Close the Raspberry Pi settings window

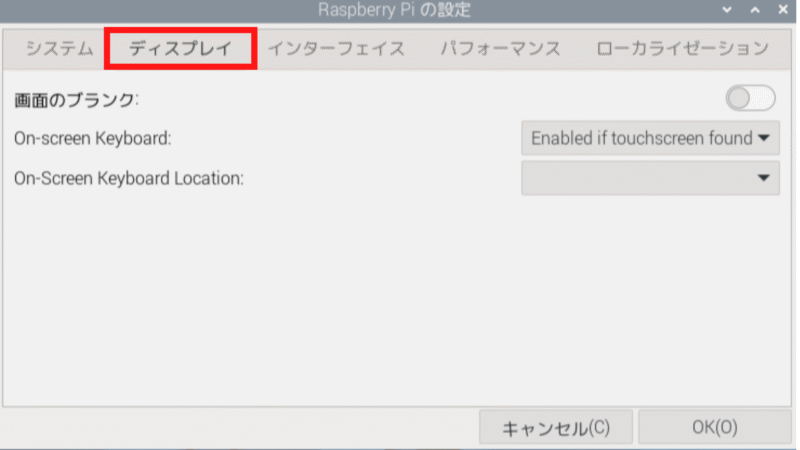click(783, 10)
